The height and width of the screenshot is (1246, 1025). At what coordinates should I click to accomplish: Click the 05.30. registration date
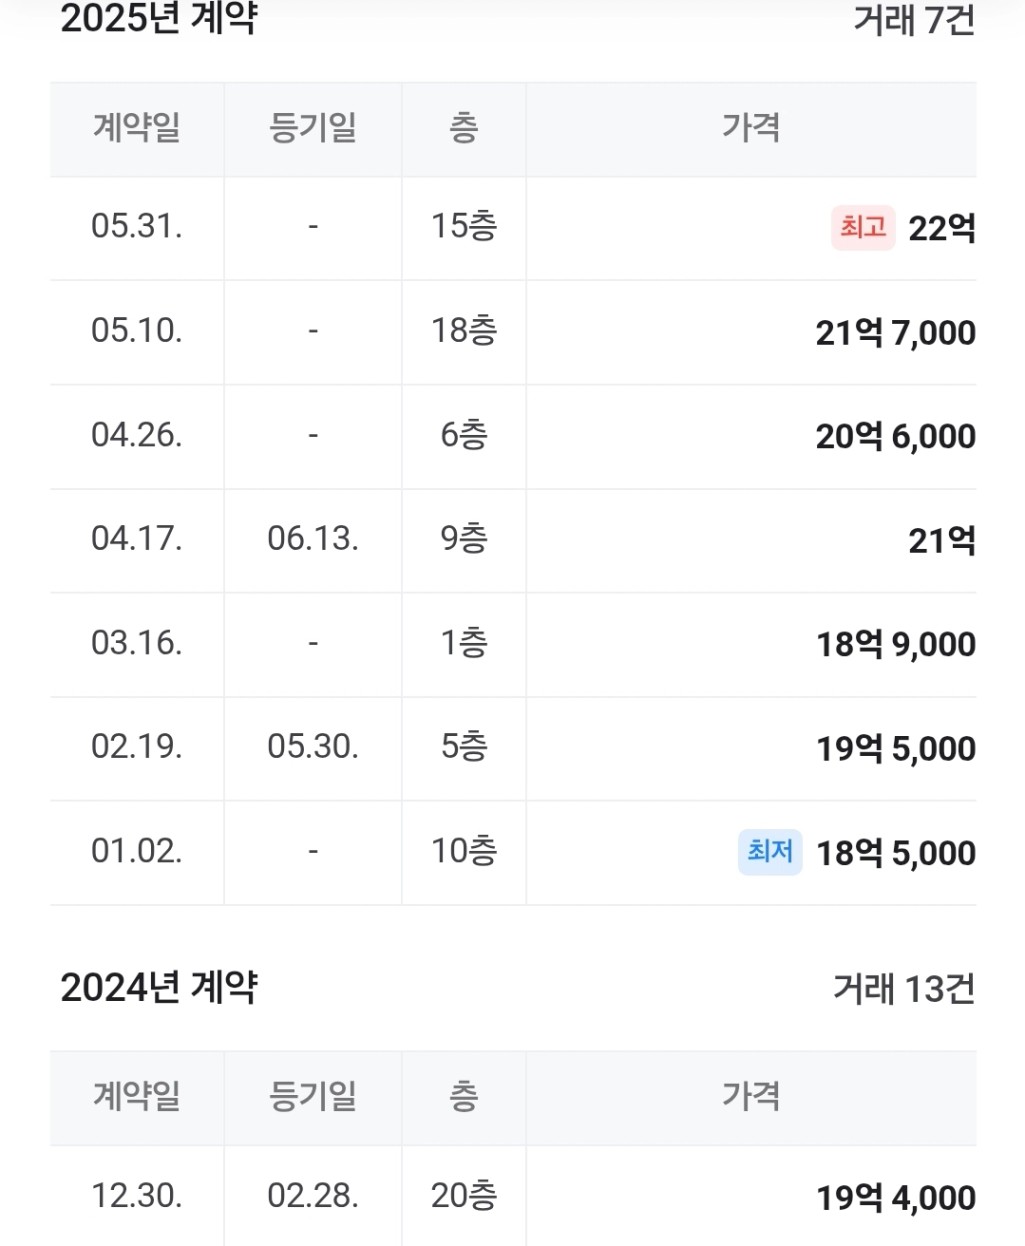click(313, 747)
